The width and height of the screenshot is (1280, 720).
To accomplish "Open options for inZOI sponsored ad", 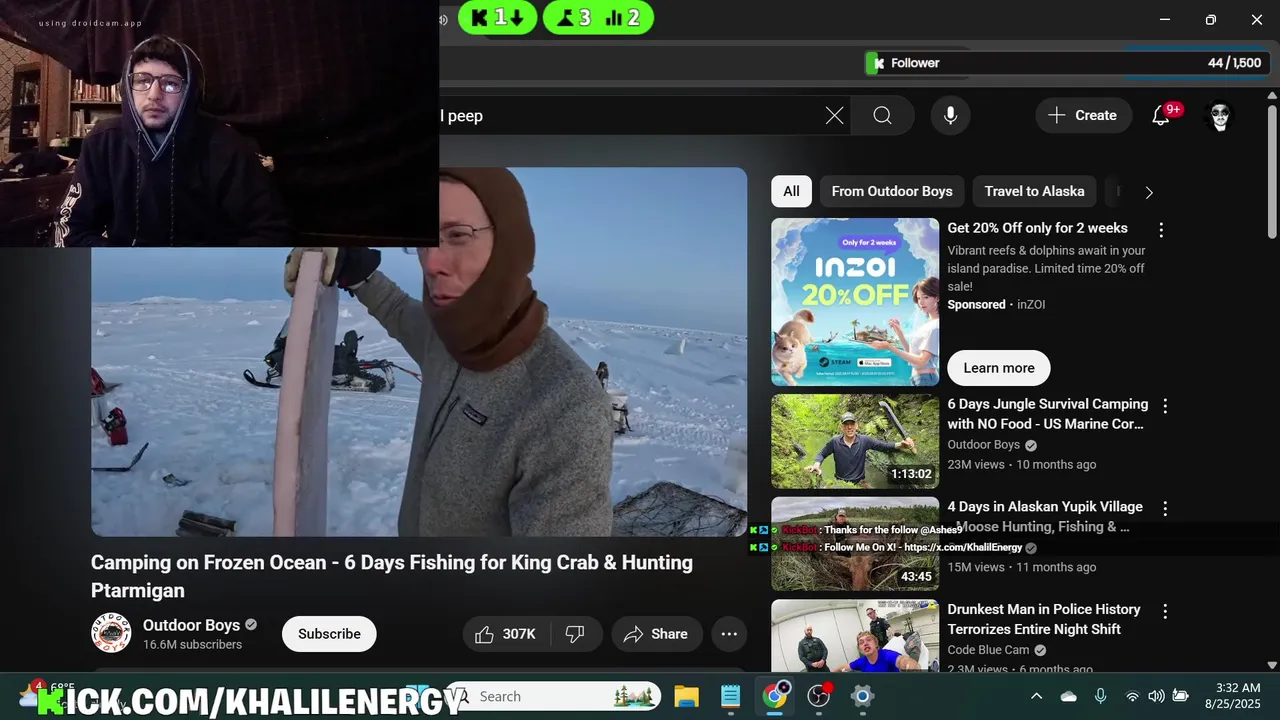I will [1161, 230].
